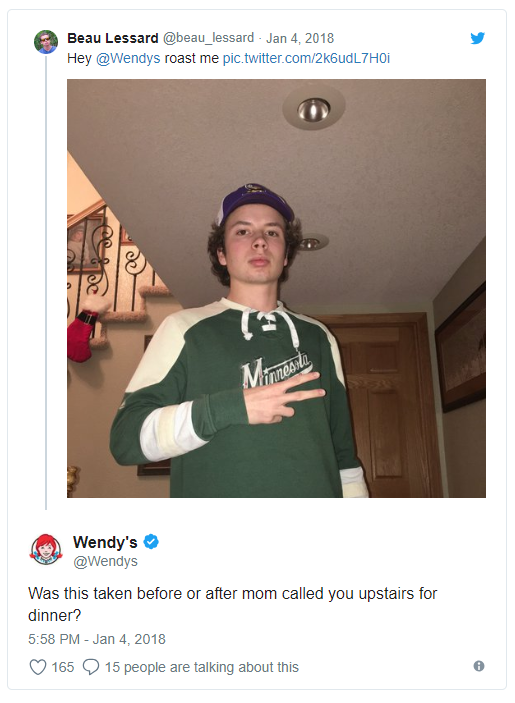Open the attached photo of the green jersey

coord(276,288)
